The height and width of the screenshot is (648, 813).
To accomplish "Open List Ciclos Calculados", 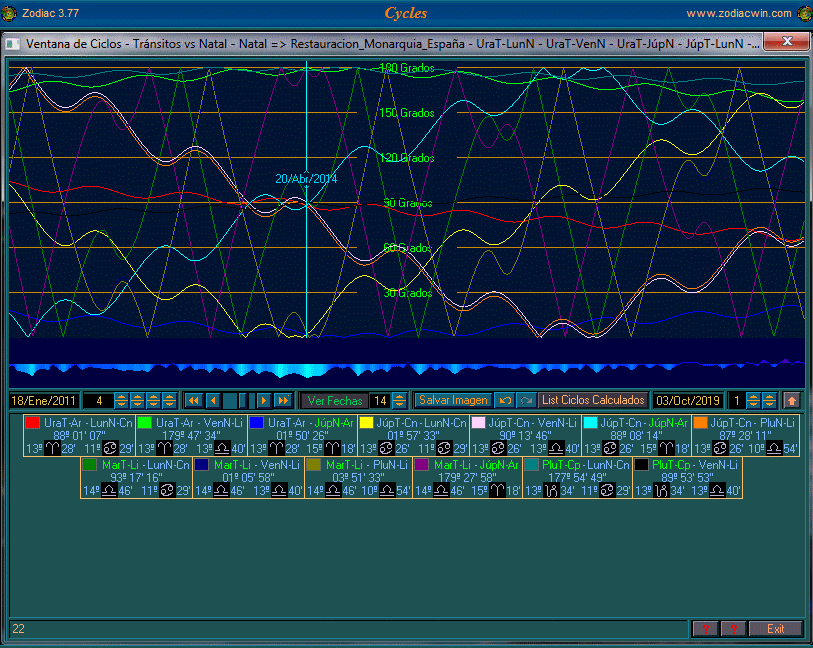I will tap(593, 400).
